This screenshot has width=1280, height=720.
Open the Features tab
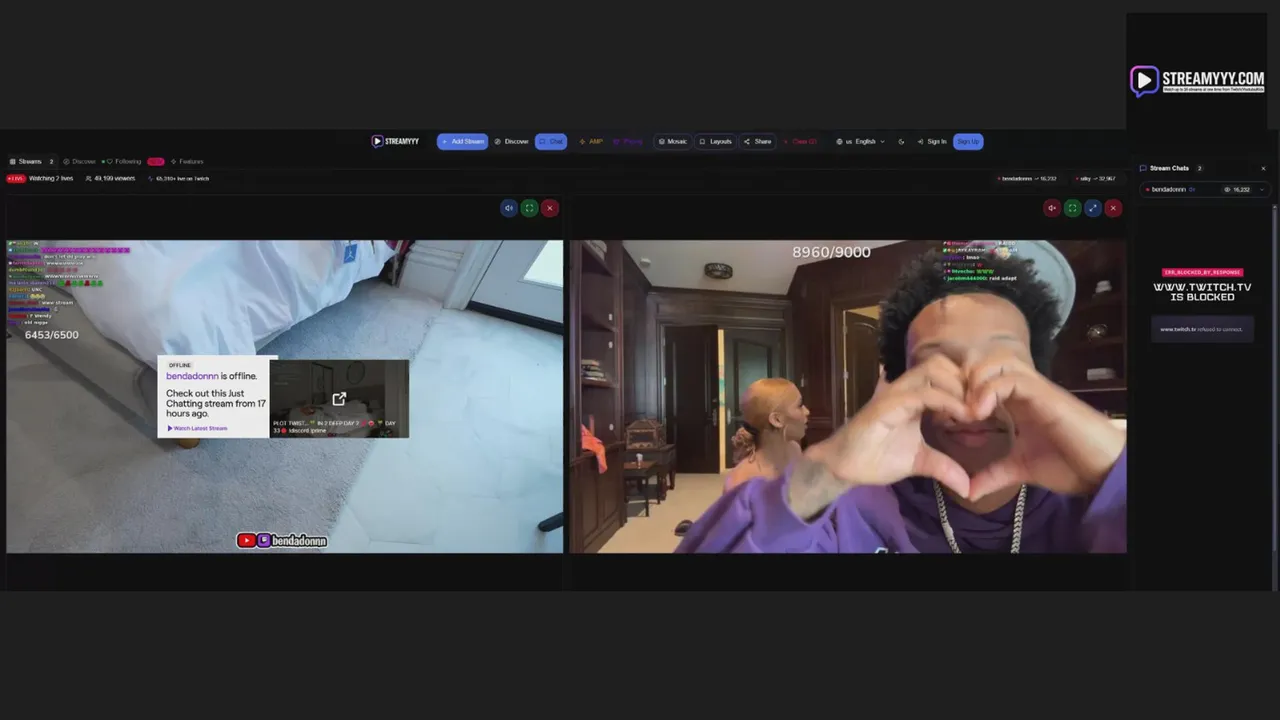pyautogui.click(x=187, y=161)
